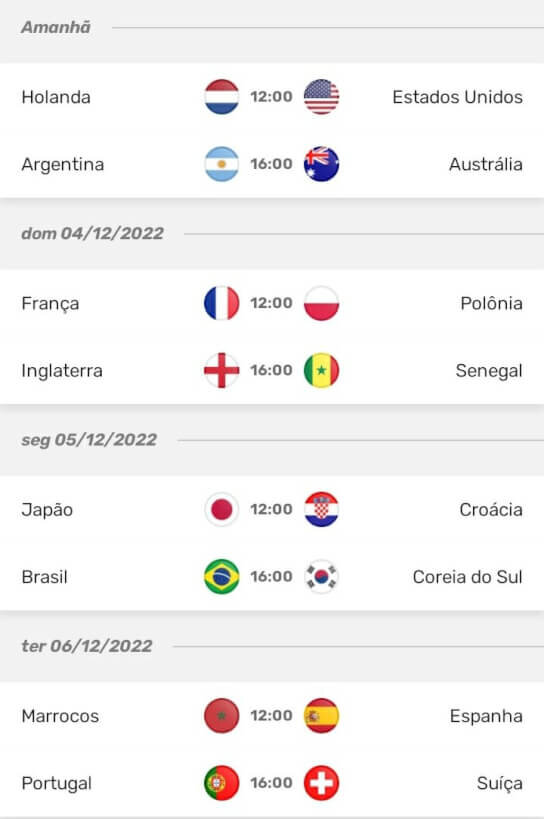Select the ter 06/12/2022 date header
The width and height of the screenshot is (544, 819).
pos(87,646)
